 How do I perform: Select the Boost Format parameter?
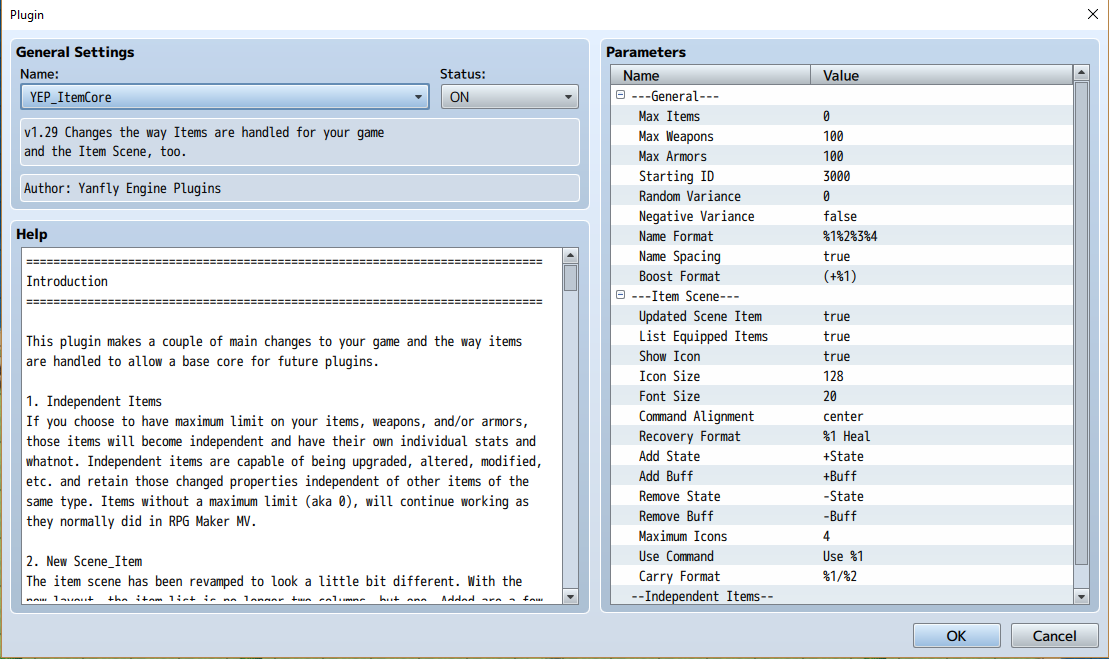pyautogui.click(x=842, y=276)
